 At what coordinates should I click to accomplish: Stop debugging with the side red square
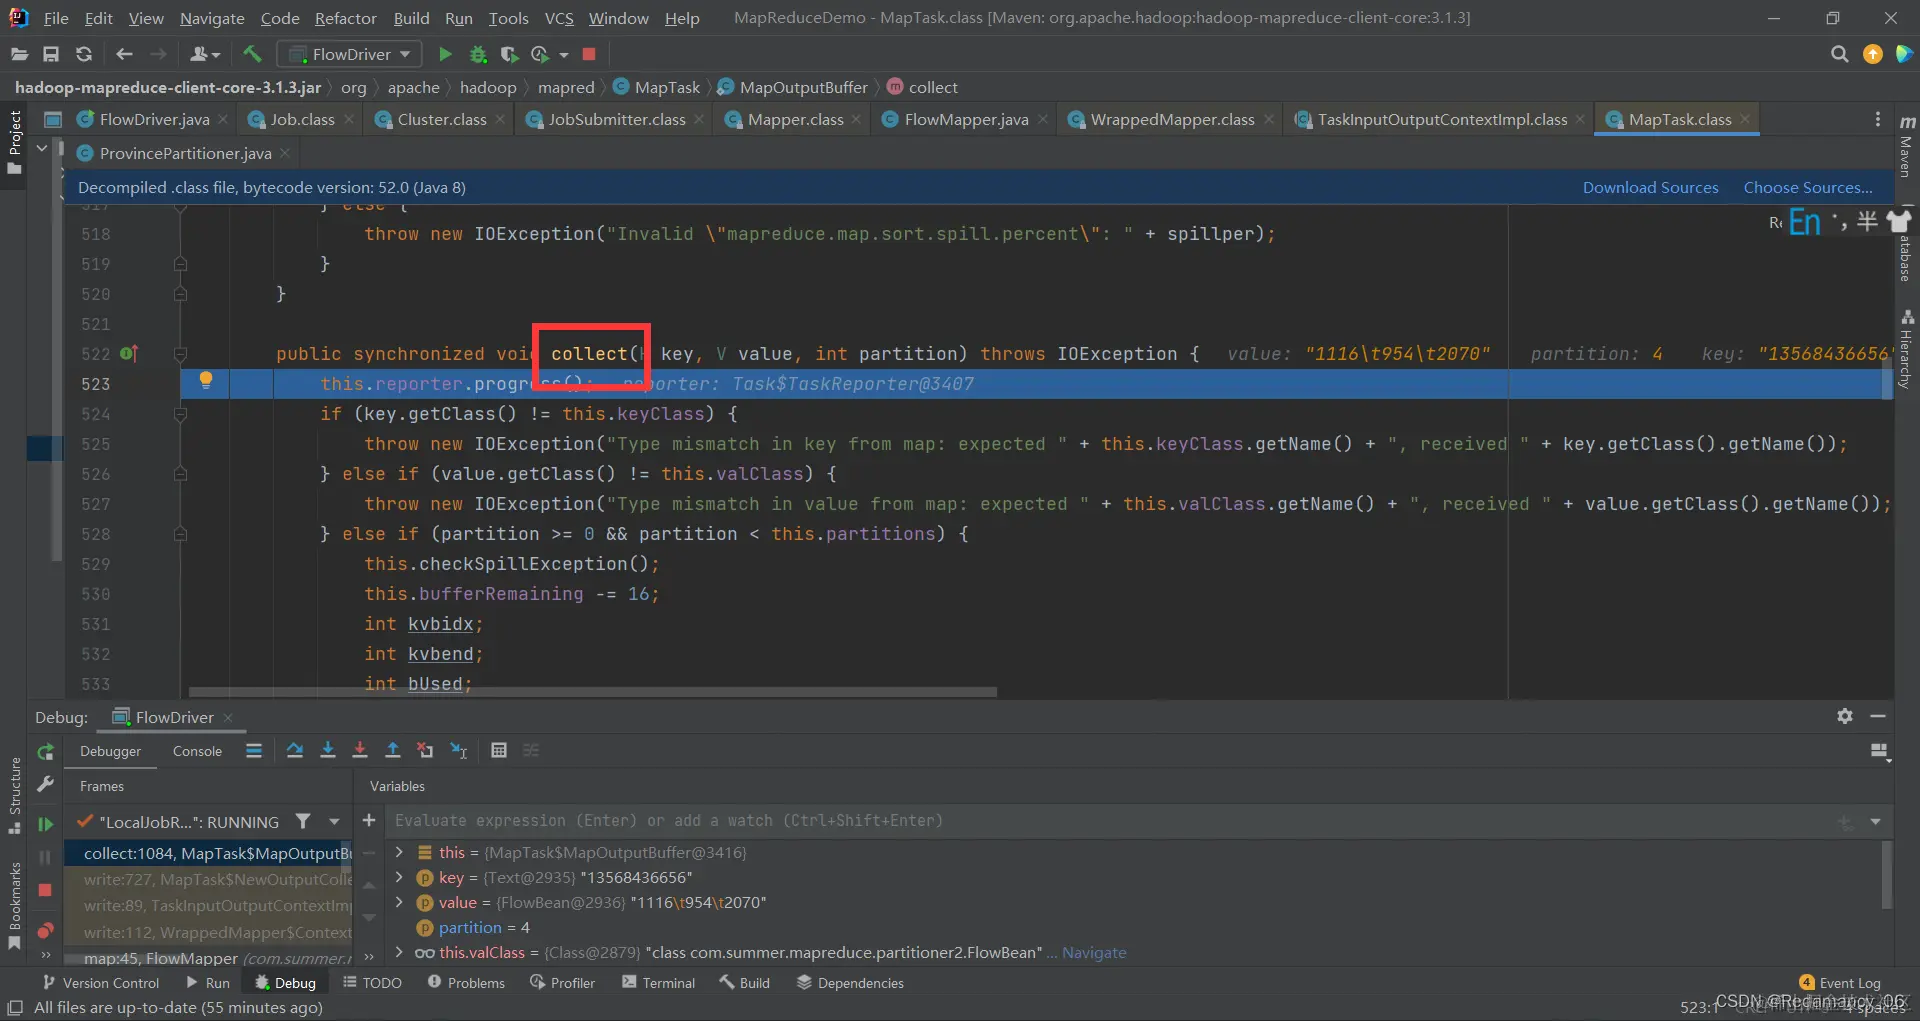(x=45, y=890)
